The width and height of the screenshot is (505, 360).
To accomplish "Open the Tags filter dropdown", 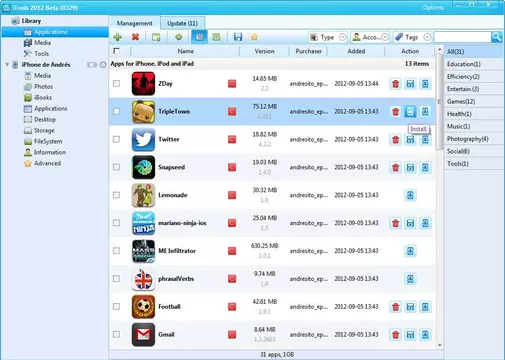I will (413, 37).
